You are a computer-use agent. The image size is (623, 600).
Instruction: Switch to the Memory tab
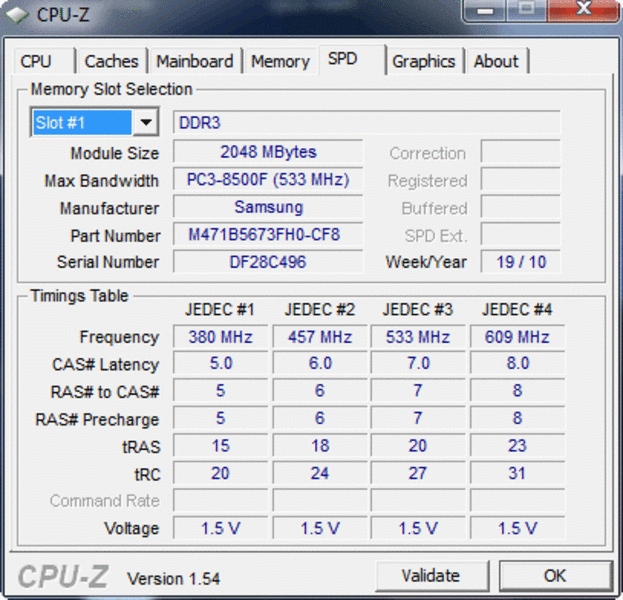point(281,61)
